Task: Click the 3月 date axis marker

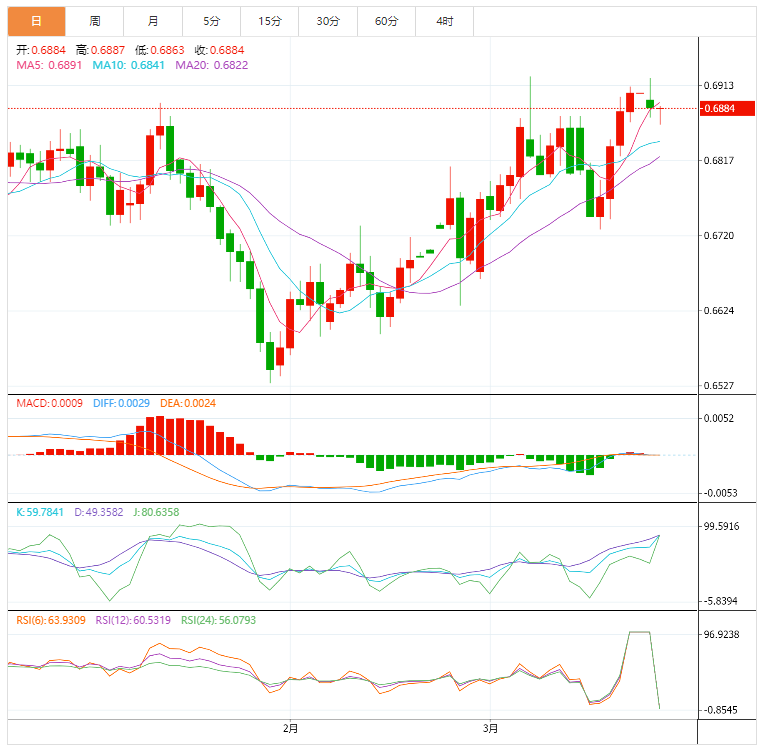Action: pos(490,729)
